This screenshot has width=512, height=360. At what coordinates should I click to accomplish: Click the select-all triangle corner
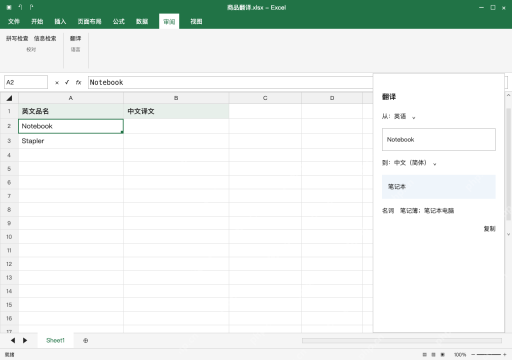[x=9, y=98]
